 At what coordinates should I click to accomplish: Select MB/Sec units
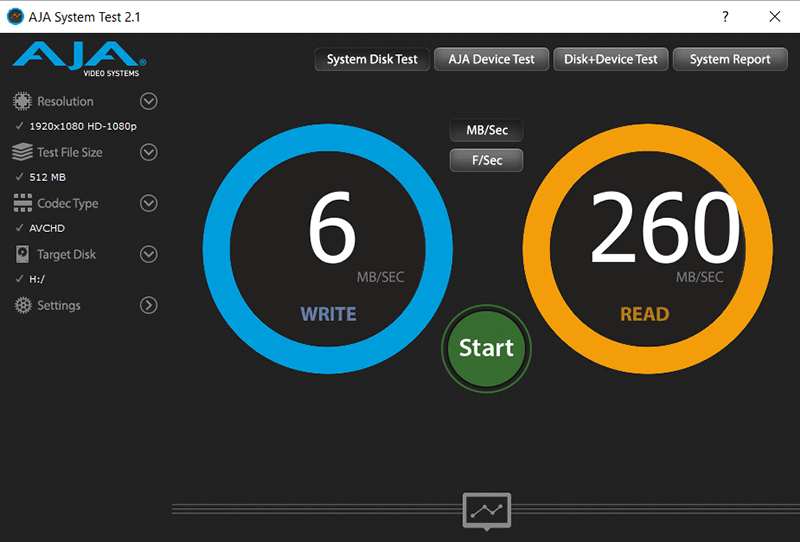click(487, 130)
